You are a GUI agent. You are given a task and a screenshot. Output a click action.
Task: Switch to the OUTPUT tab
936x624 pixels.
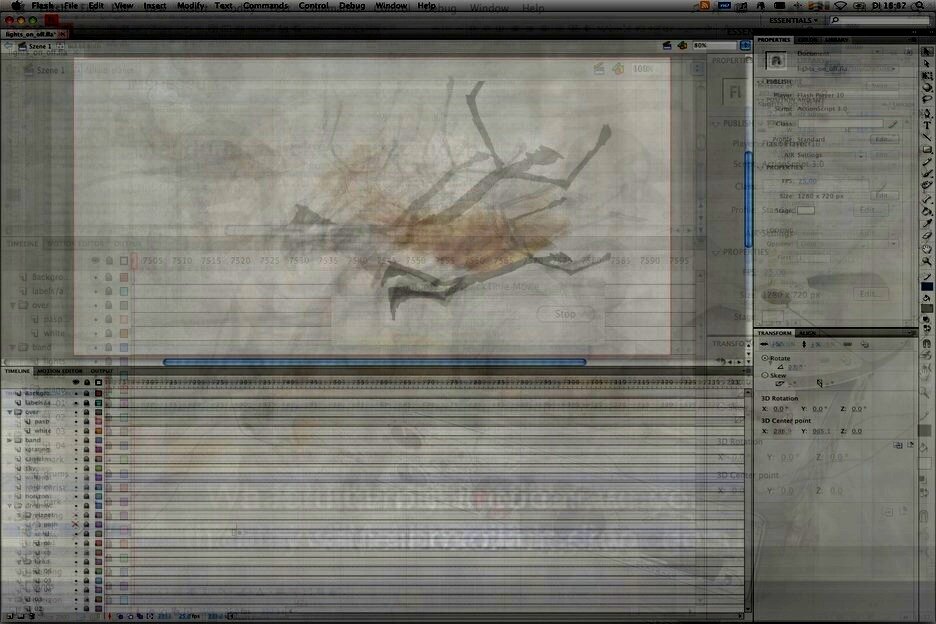[x=101, y=371]
